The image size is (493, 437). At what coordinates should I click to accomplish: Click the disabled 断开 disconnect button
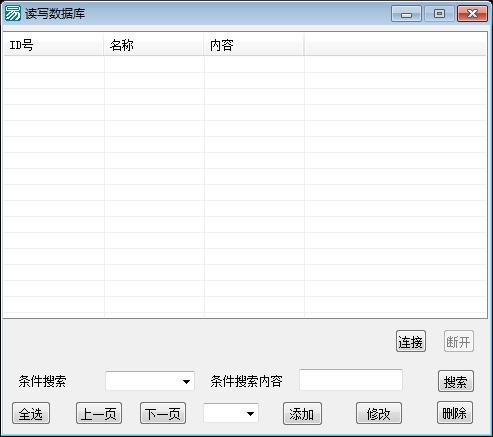point(458,341)
